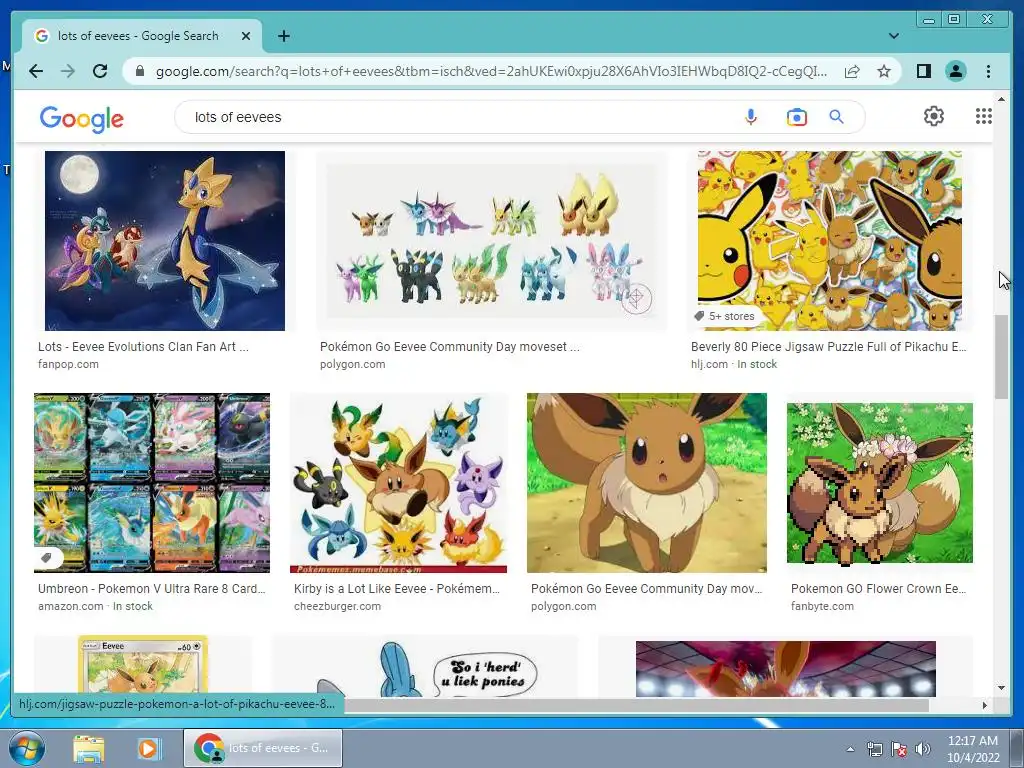Open the network tray icon

click(x=874, y=750)
